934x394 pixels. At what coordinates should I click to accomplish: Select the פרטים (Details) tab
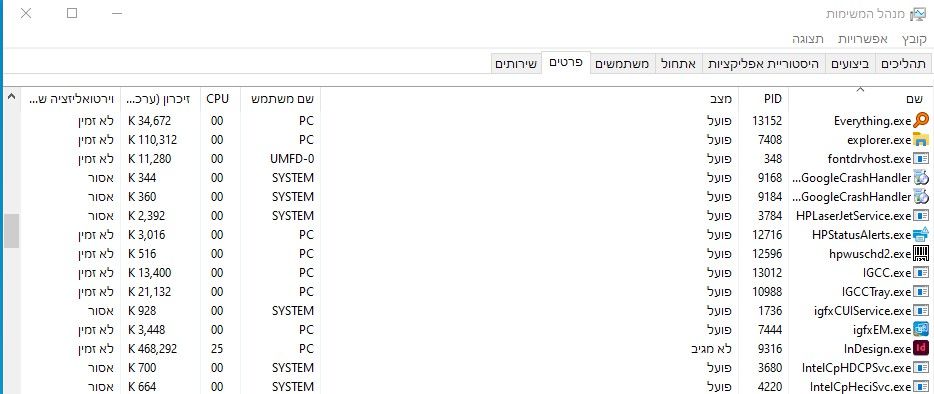pyautogui.click(x=565, y=63)
